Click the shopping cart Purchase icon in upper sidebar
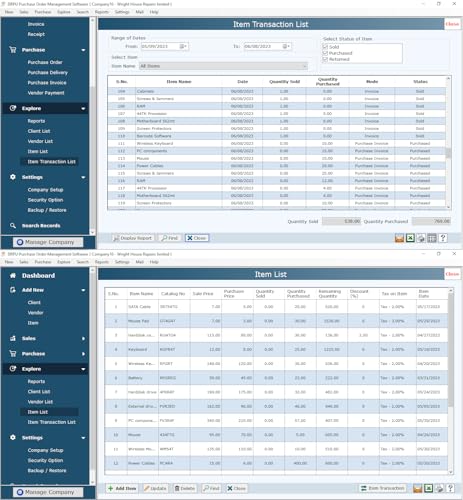The height and width of the screenshot is (500, 463). (x=13, y=50)
